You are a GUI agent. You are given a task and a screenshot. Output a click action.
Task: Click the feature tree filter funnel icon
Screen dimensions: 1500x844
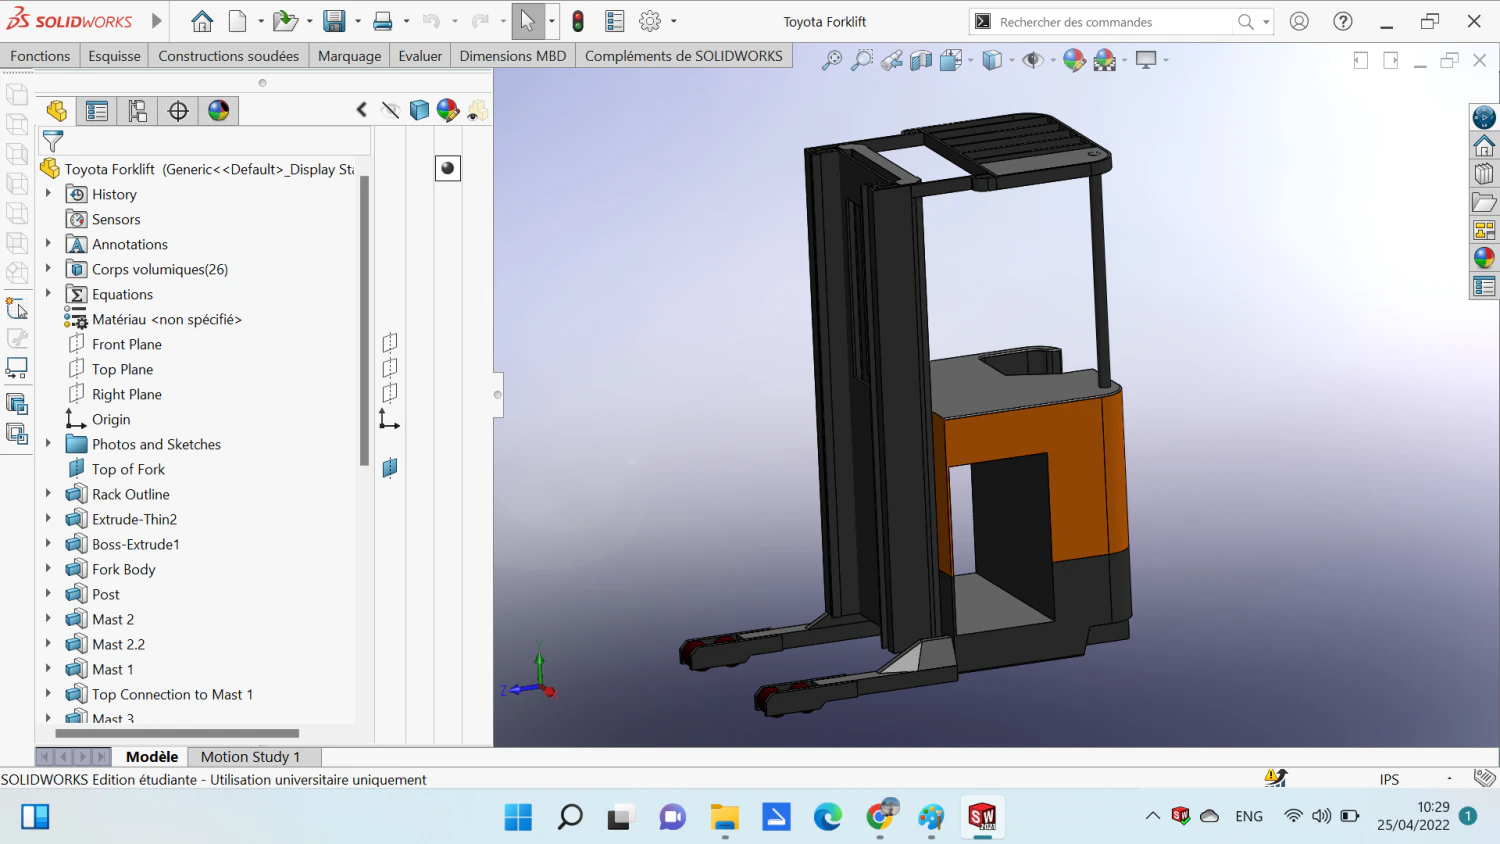(x=53, y=141)
